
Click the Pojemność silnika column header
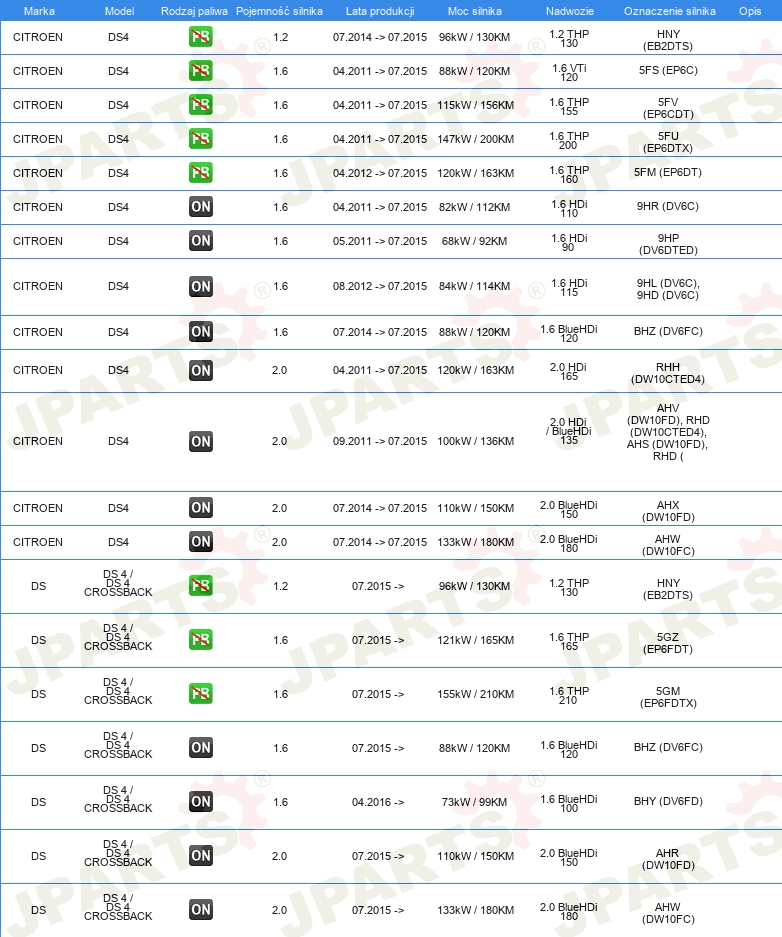pyautogui.click(x=279, y=11)
